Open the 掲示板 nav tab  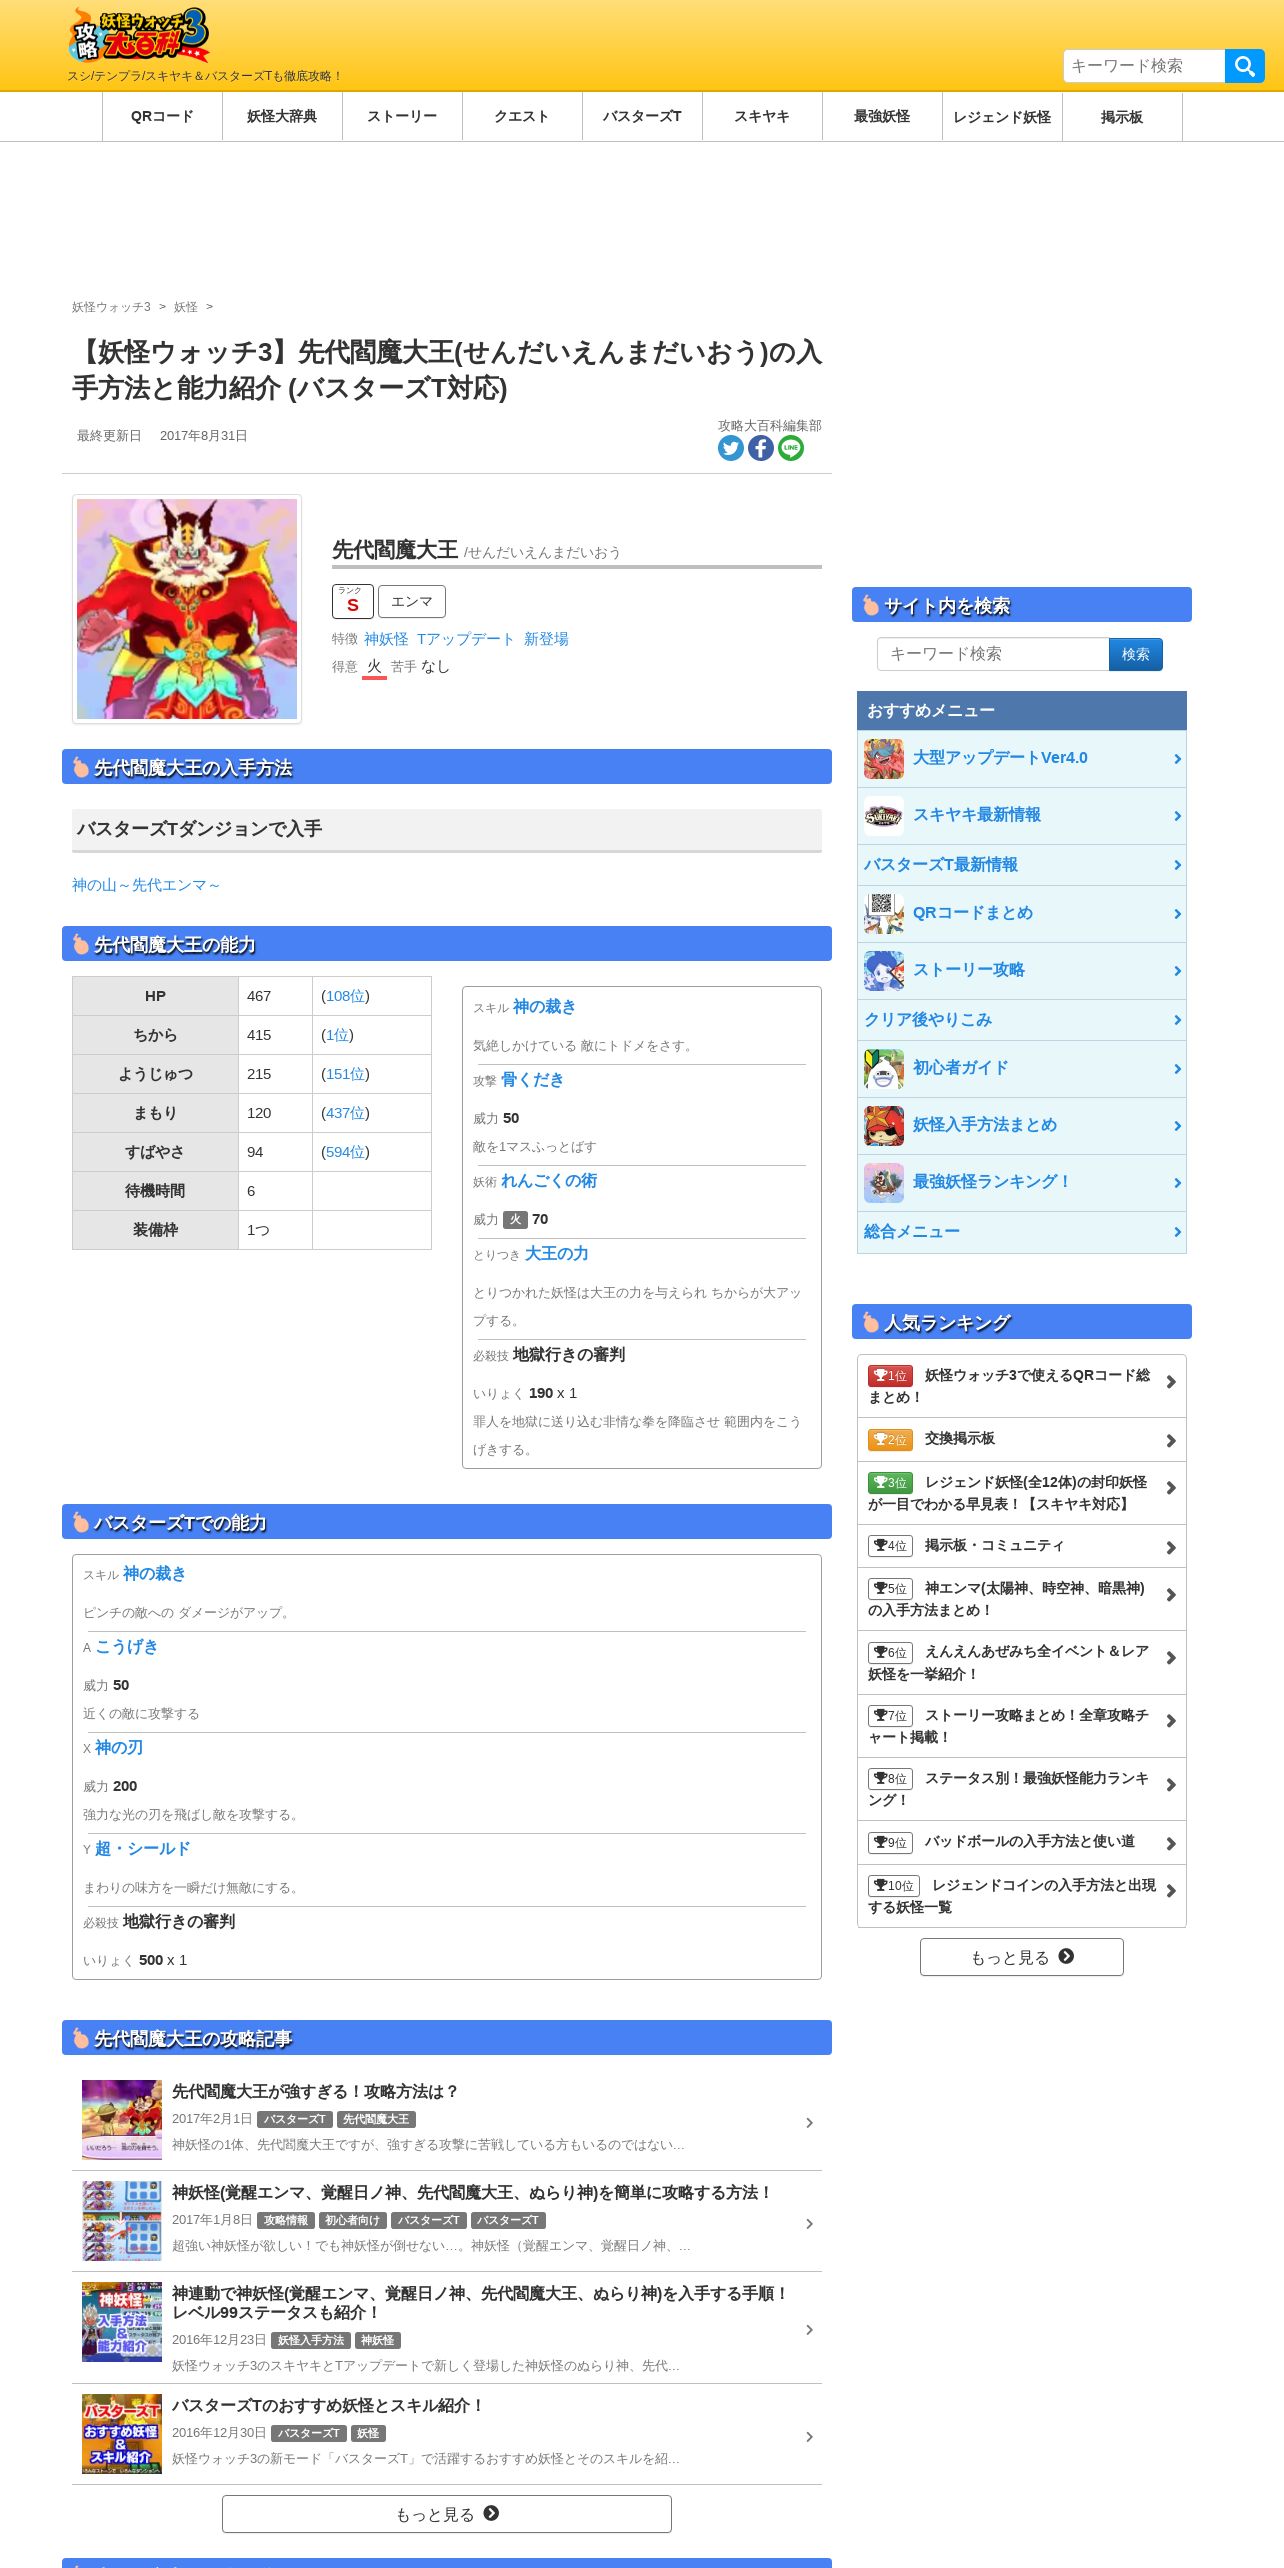point(1122,116)
